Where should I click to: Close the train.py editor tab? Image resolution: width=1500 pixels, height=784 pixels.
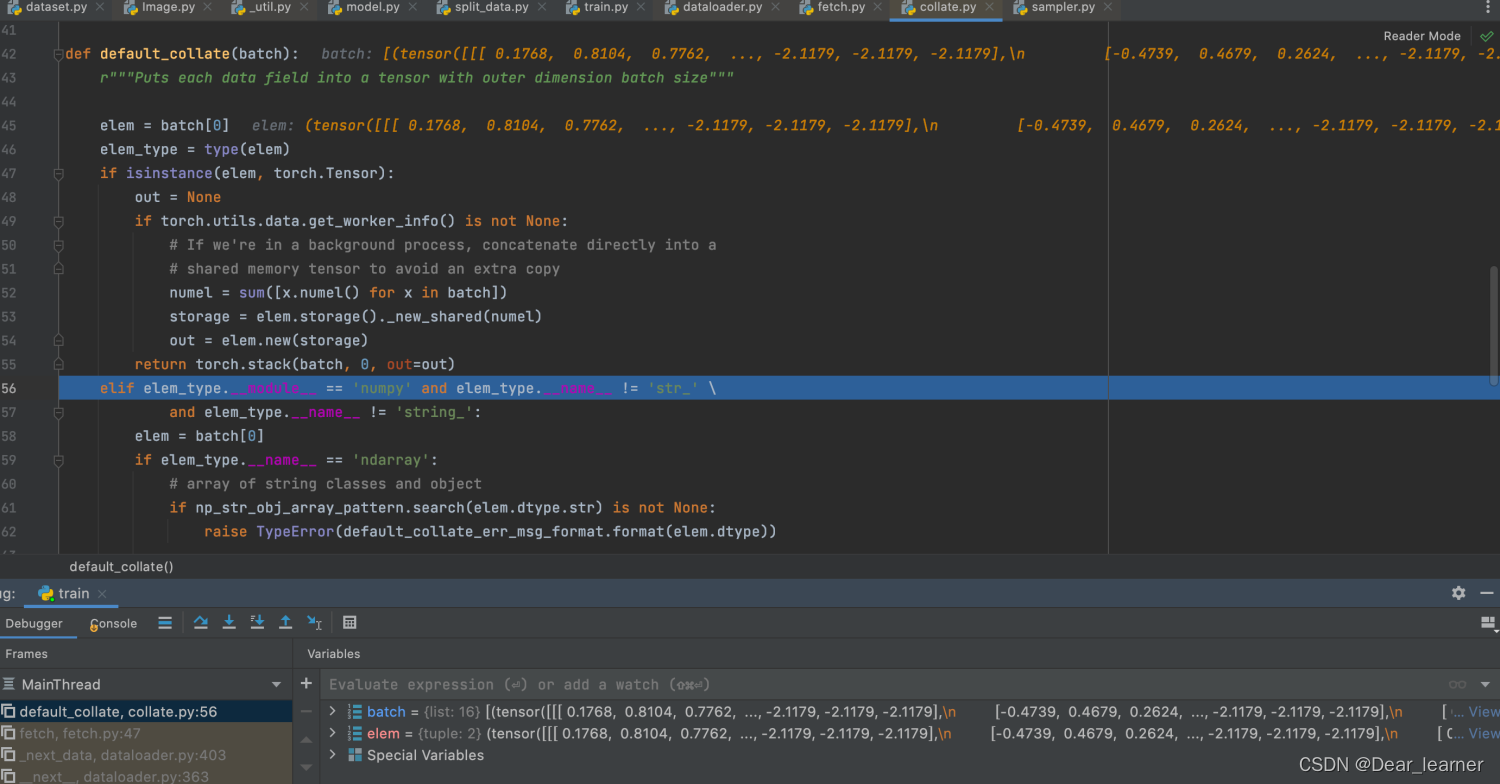(x=641, y=7)
